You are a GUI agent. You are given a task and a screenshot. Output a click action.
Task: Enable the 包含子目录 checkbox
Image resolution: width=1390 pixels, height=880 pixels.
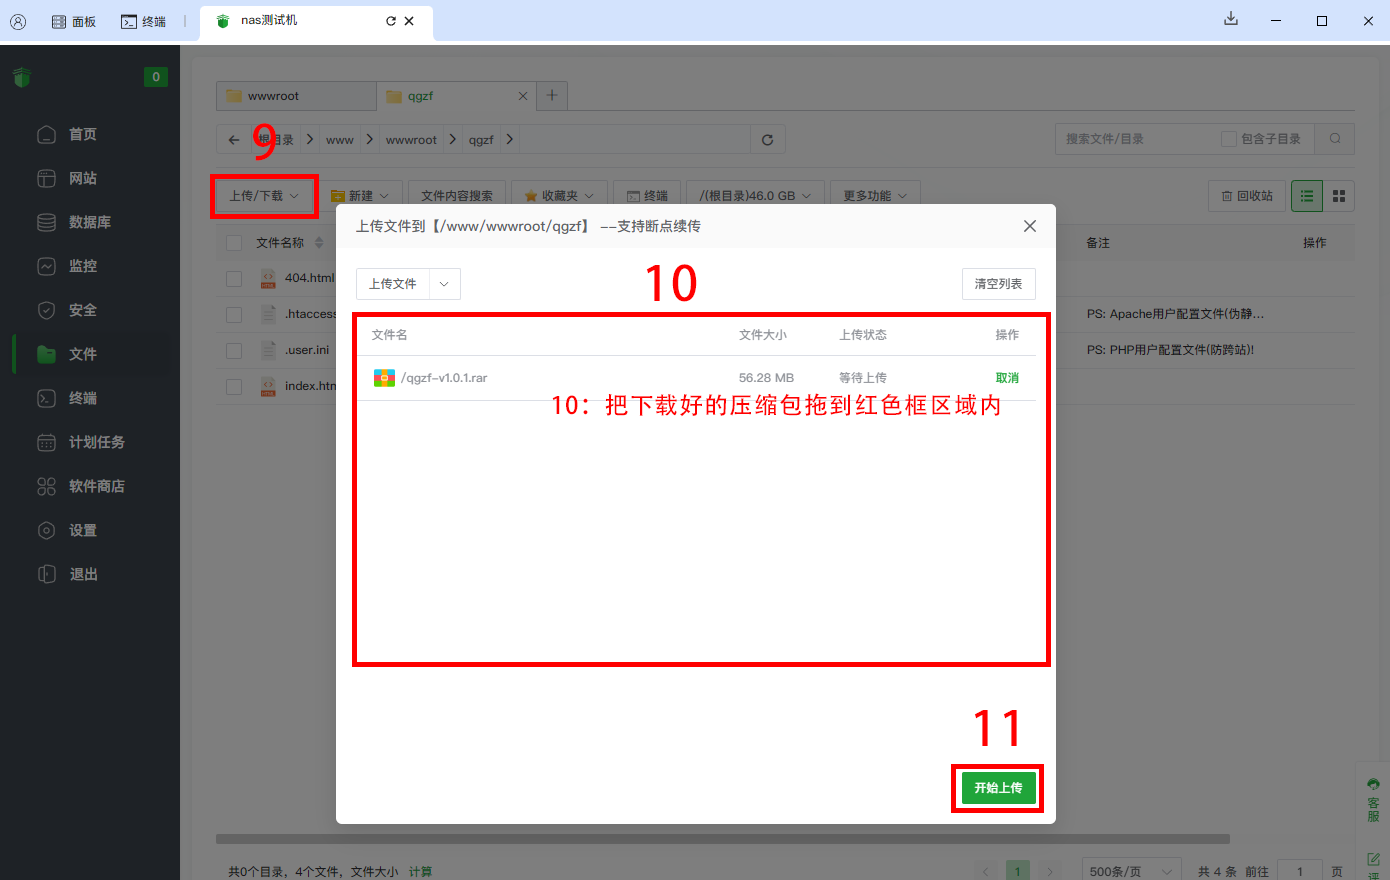tap(1229, 139)
